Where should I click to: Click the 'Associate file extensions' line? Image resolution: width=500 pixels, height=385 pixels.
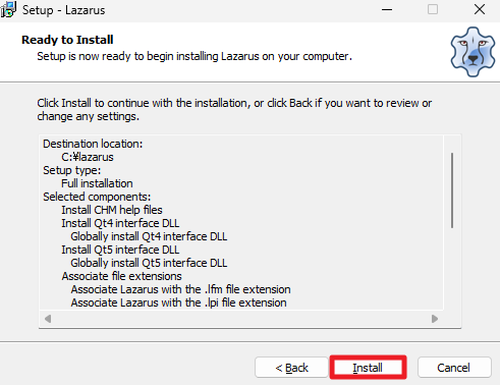[122, 276]
